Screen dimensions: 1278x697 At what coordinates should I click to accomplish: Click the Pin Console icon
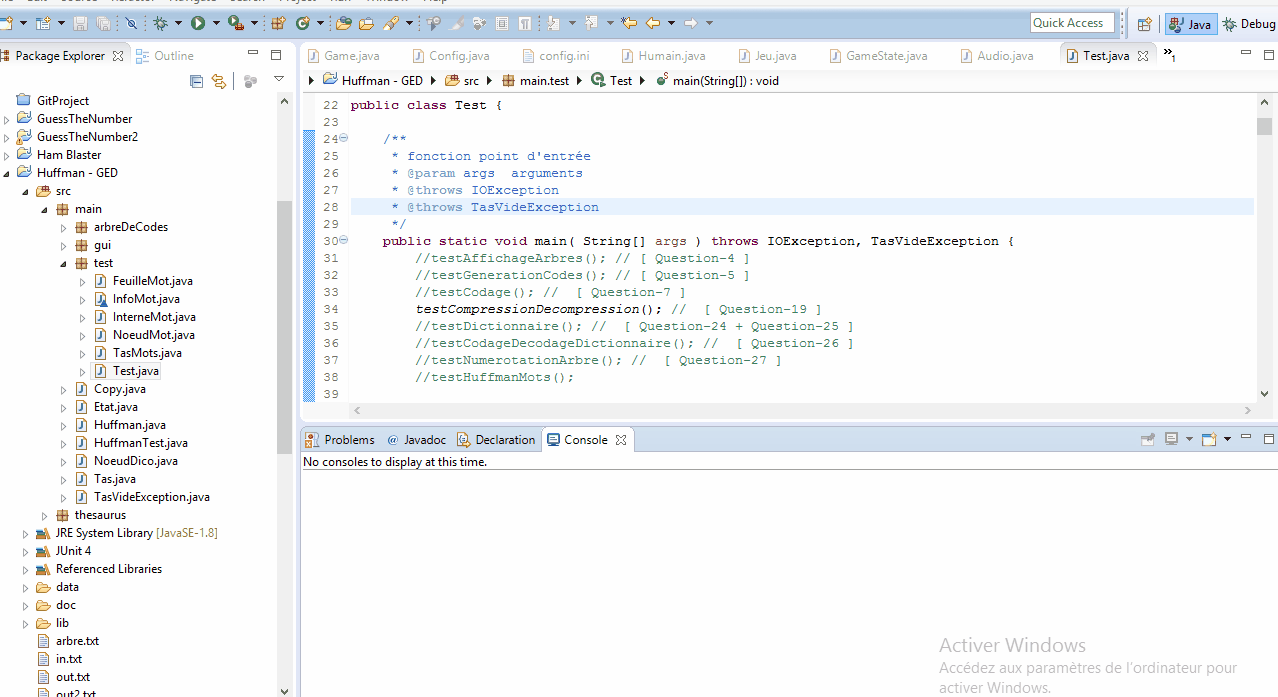coord(1148,439)
